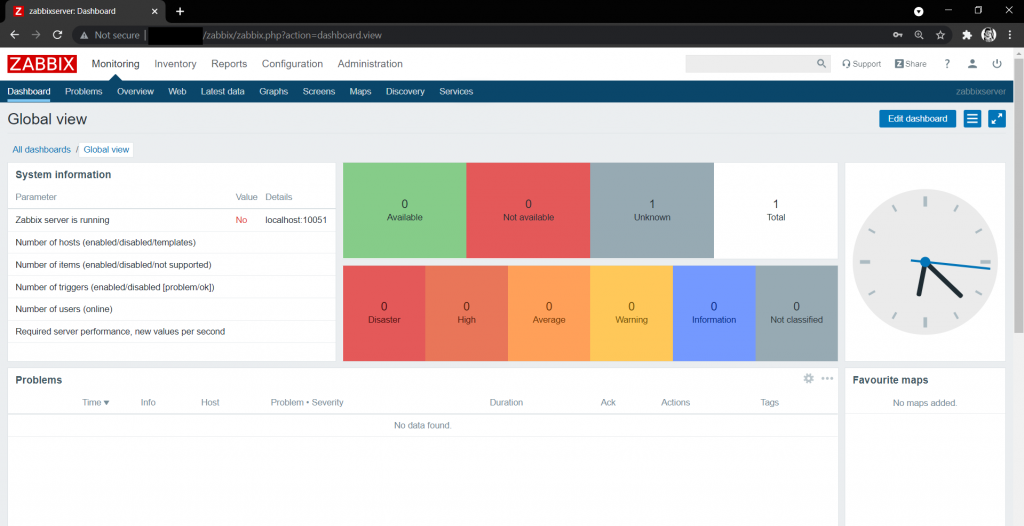1024x526 pixels.
Task: Go to the Overview submenu tab
Action: click(x=135, y=91)
